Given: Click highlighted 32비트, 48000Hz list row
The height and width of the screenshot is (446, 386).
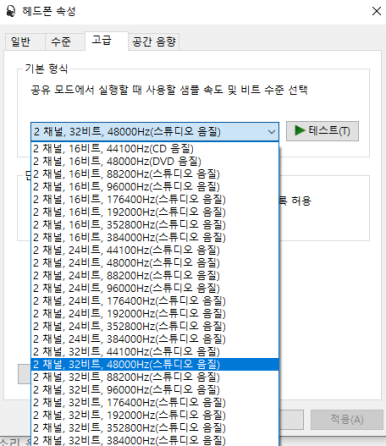Looking at the screenshot, I should [x=155, y=364].
